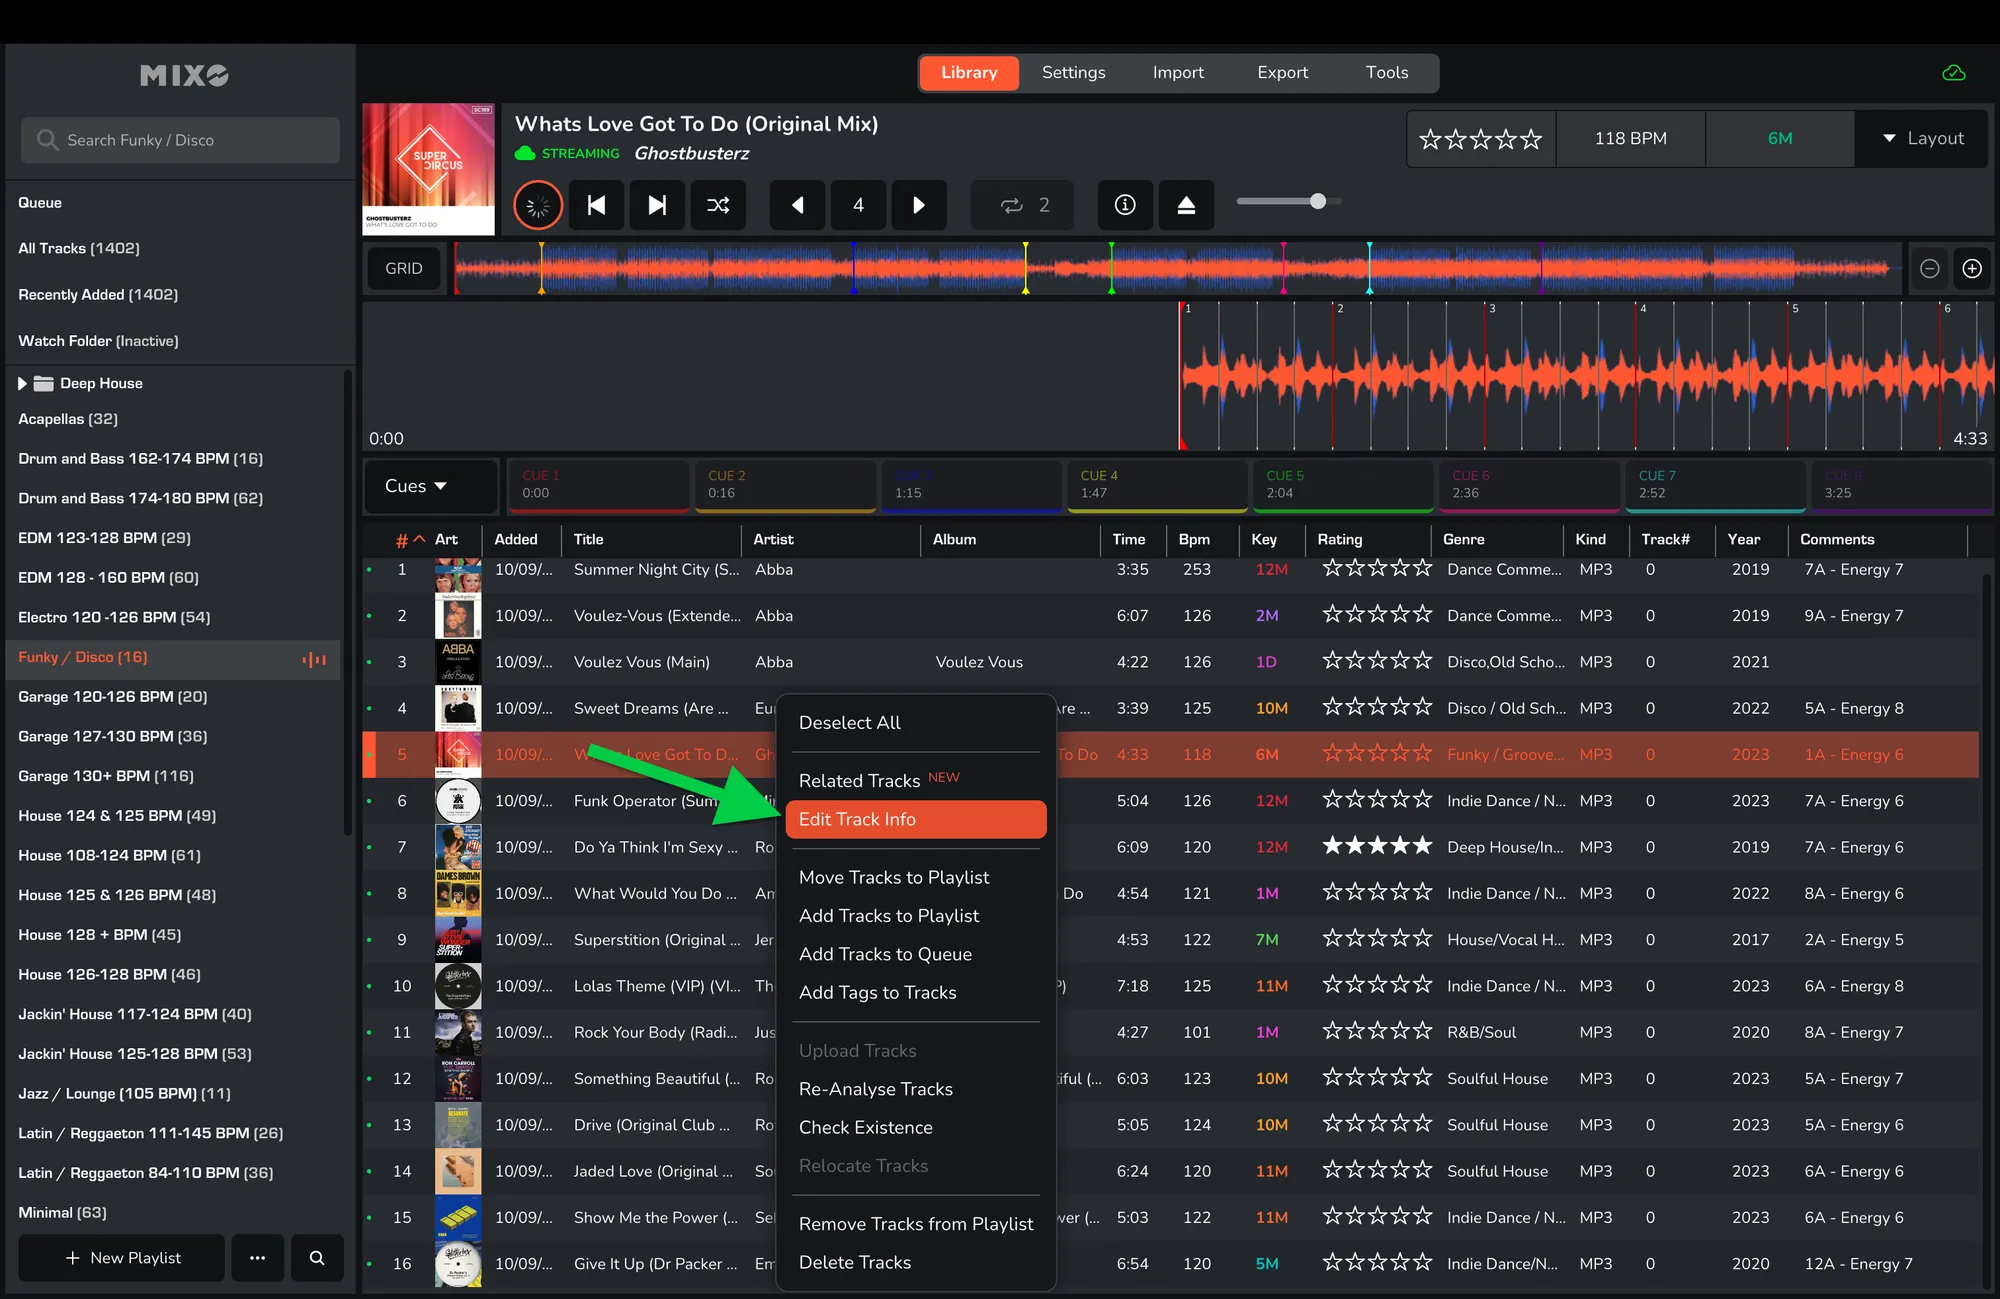
Task: Expand the Deep House folder
Action: click(22, 383)
